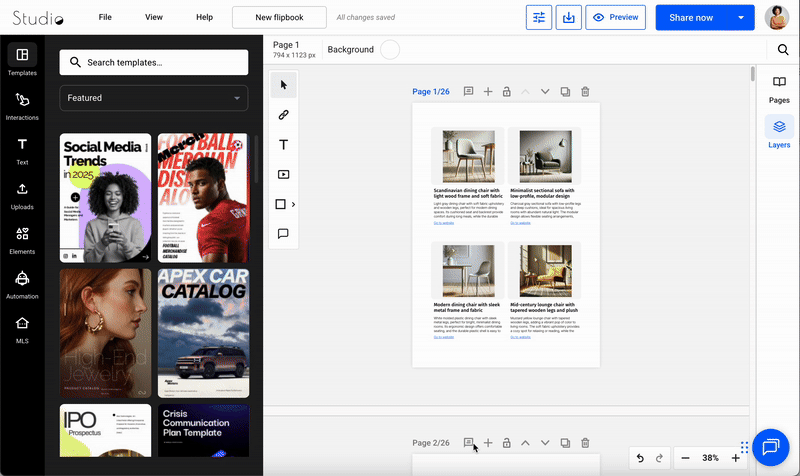This screenshot has width=800, height=476.
Task: Select the Text tool in canvas toolbar
Action: point(284,144)
